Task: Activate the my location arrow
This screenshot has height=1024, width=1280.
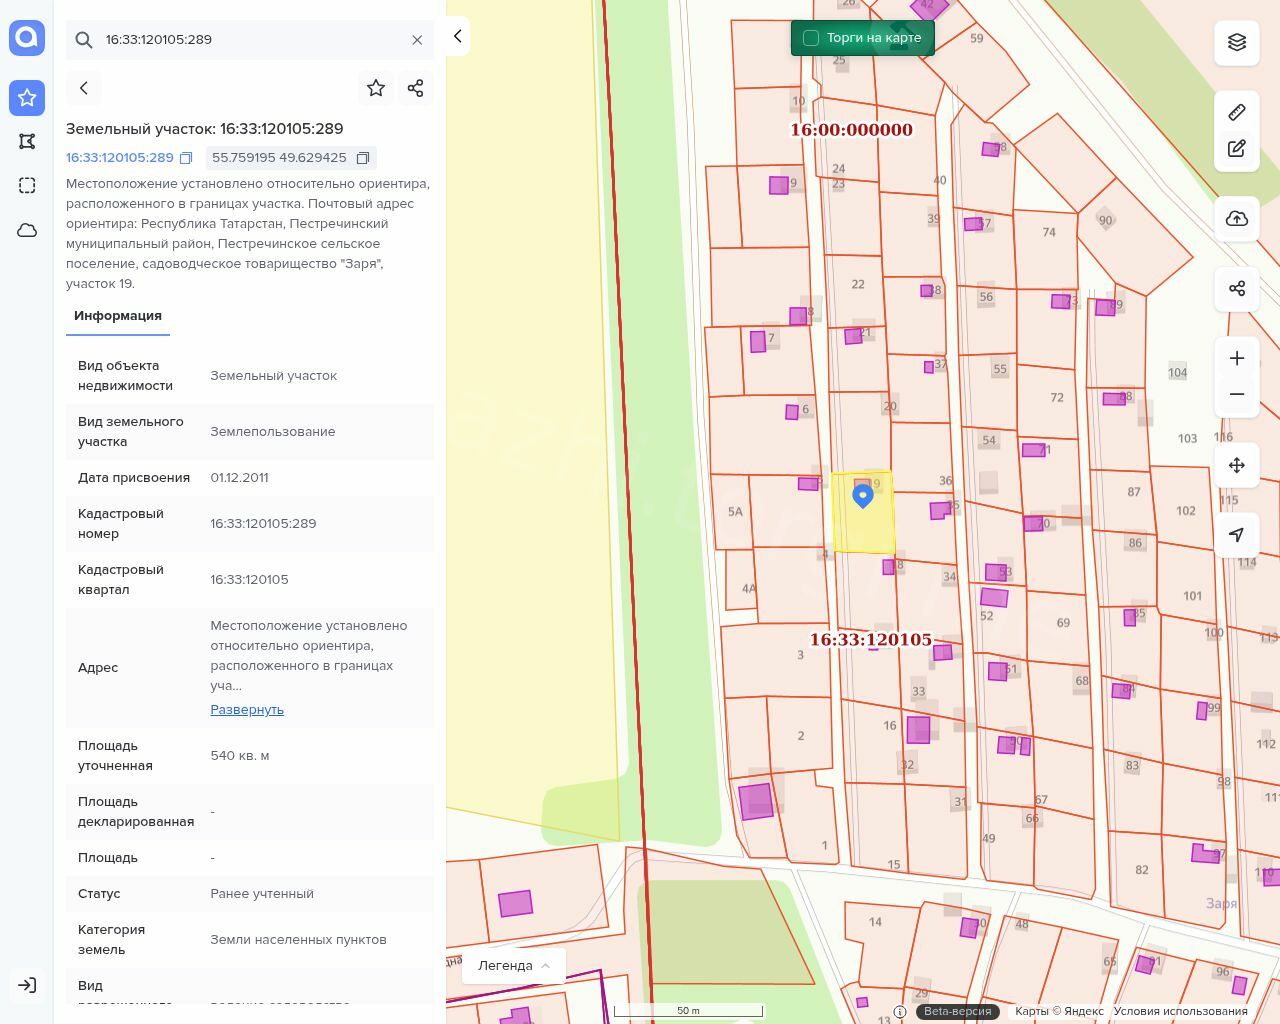Action: [x=1237, y=535]
